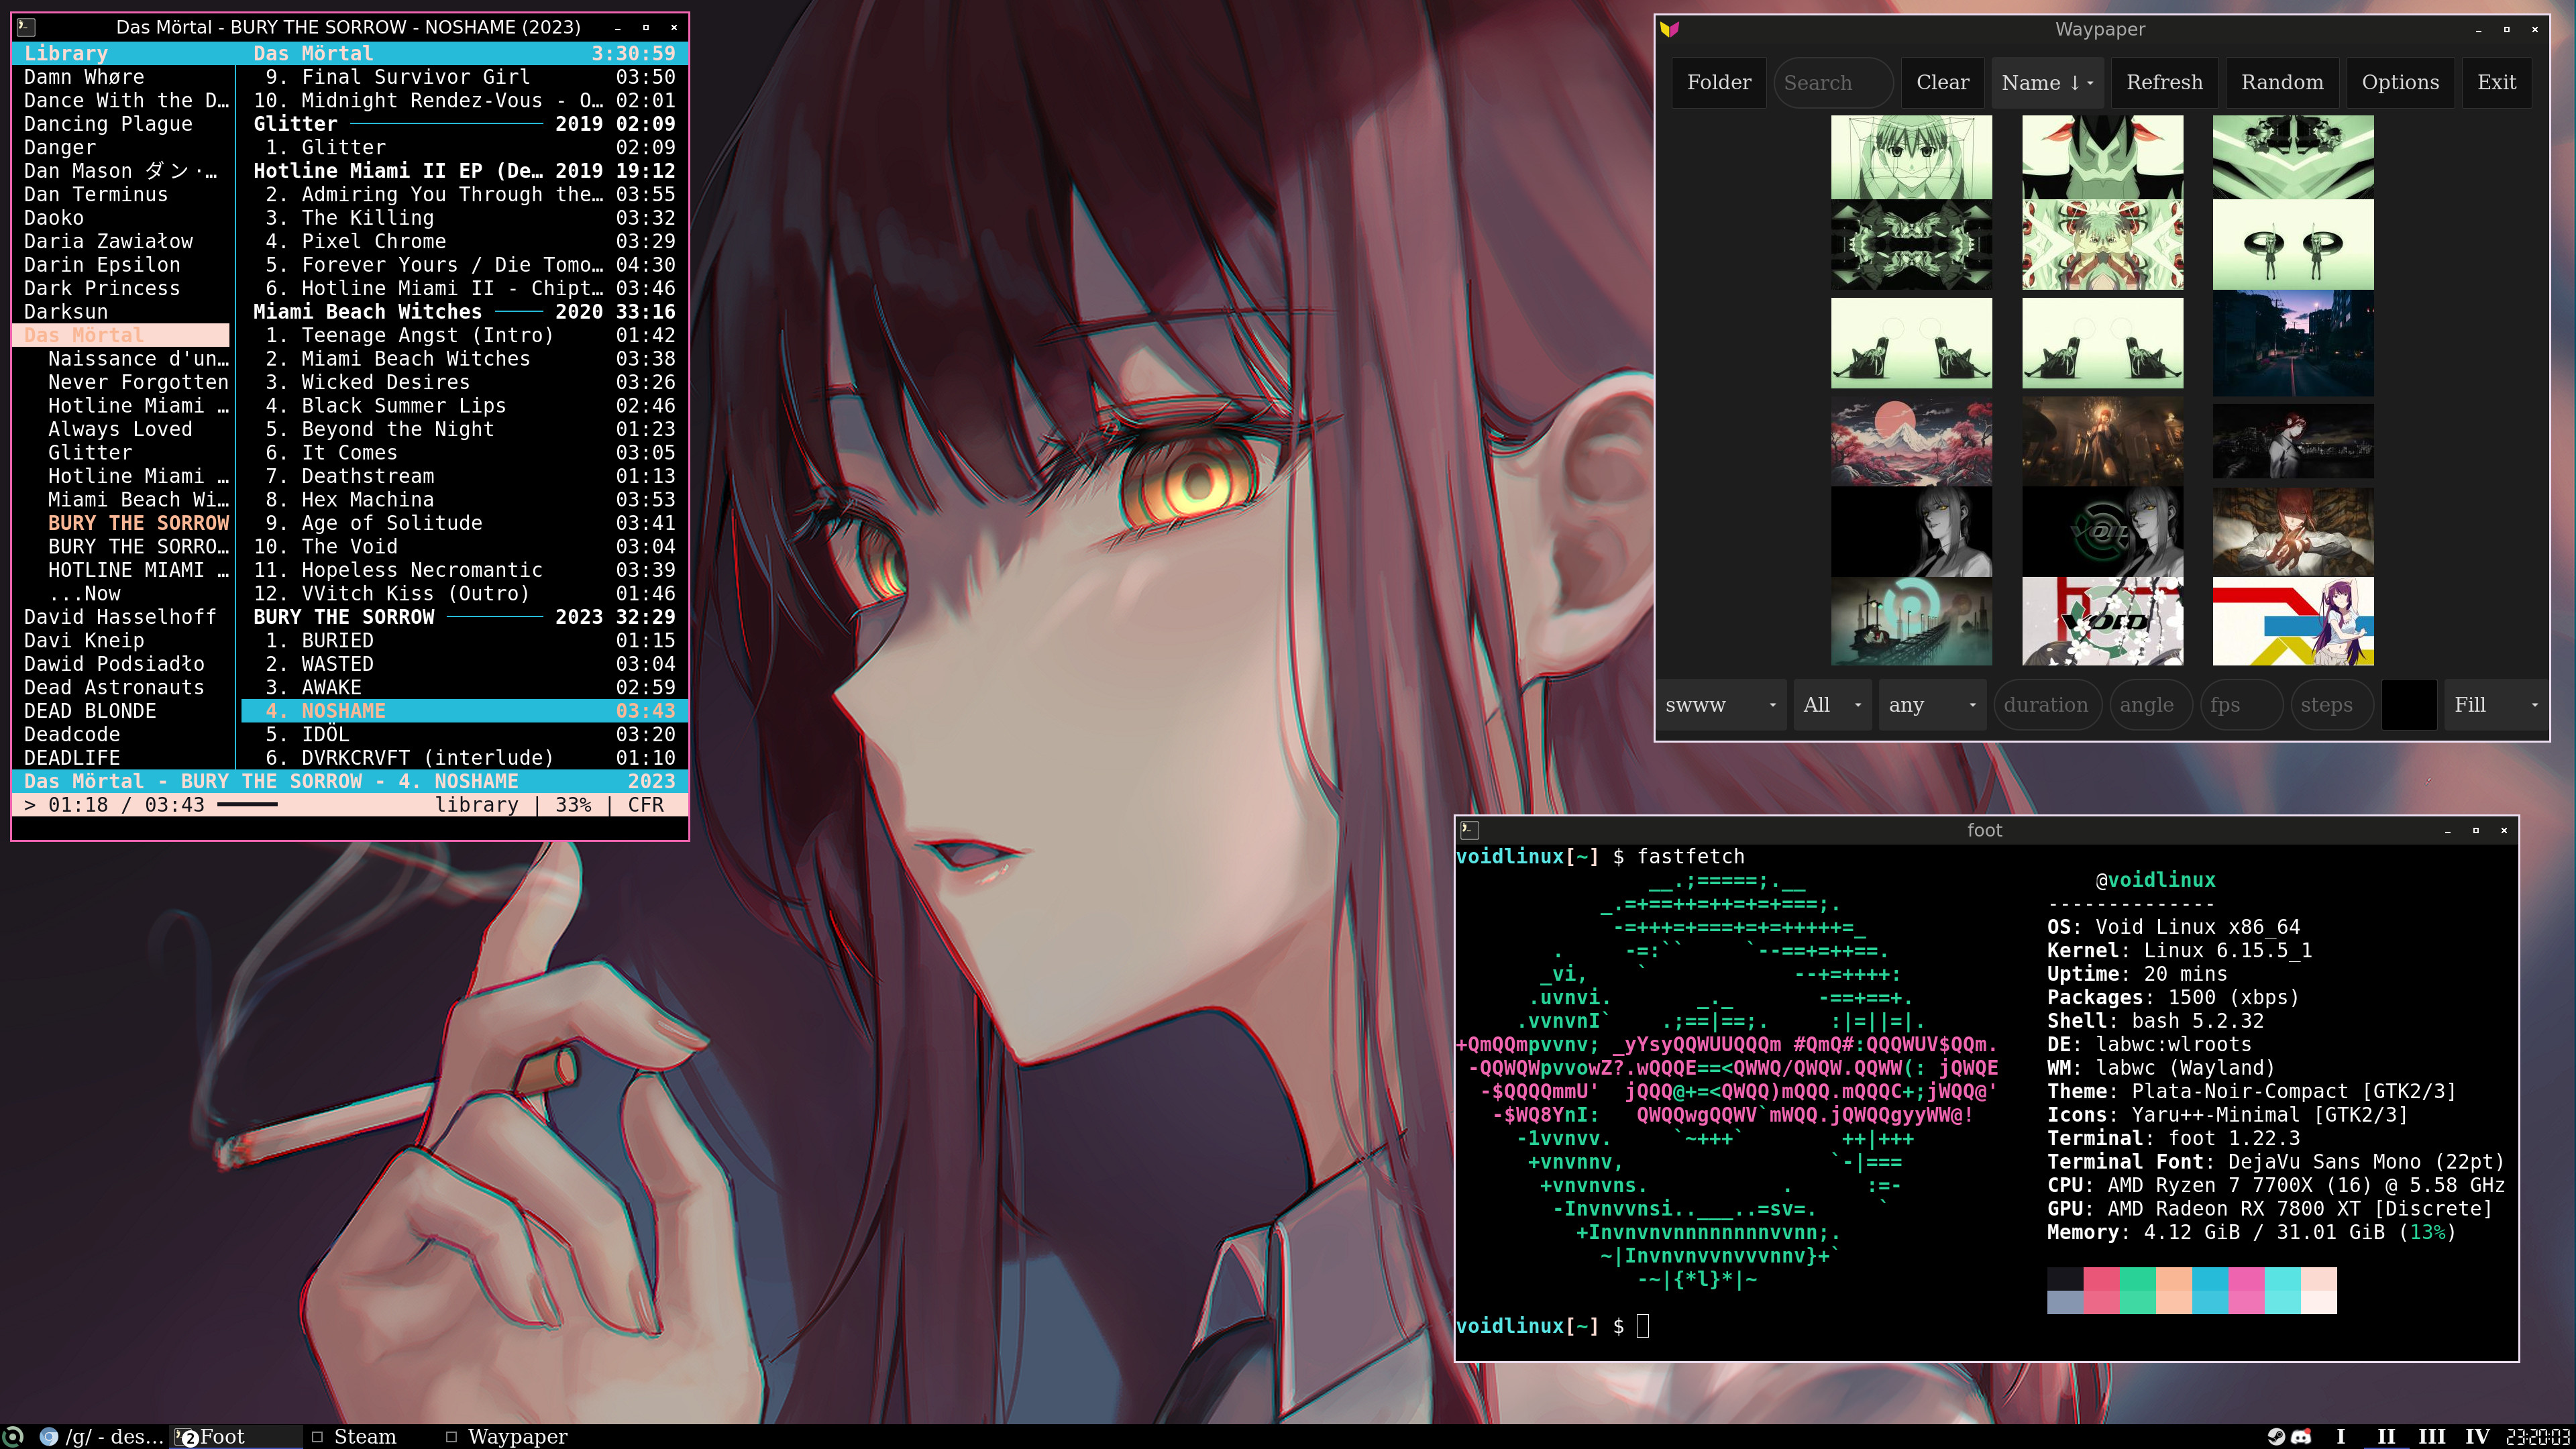
Task: Select track 6. DVRKCRVFT (interlude)
Action: click(464, 758)
